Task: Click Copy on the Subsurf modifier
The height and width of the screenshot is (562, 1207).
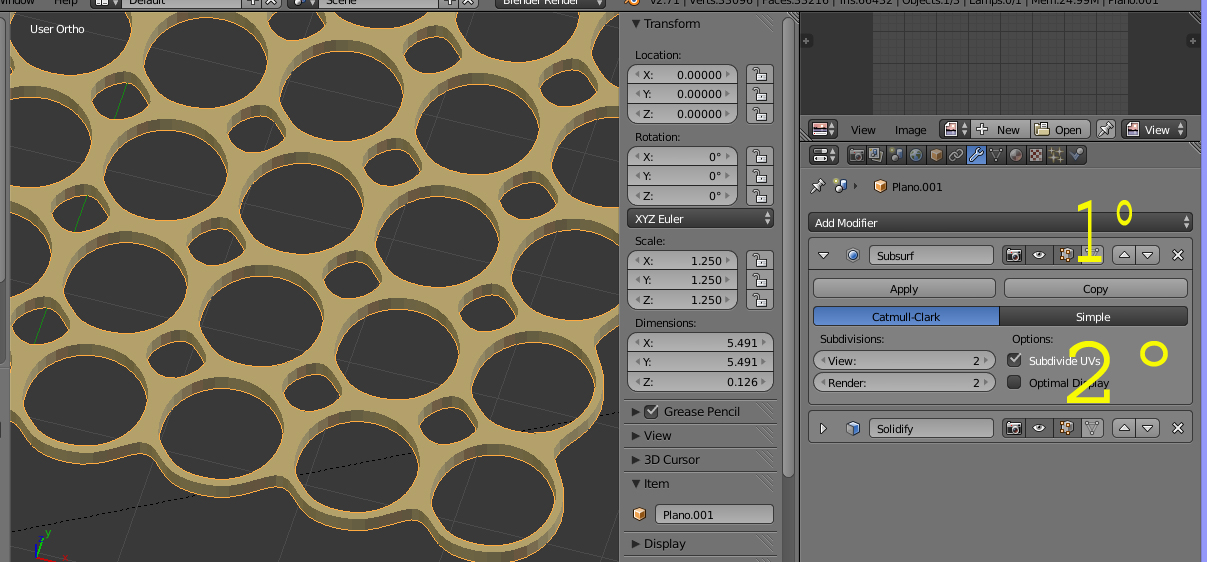Action: [1096, 288]
